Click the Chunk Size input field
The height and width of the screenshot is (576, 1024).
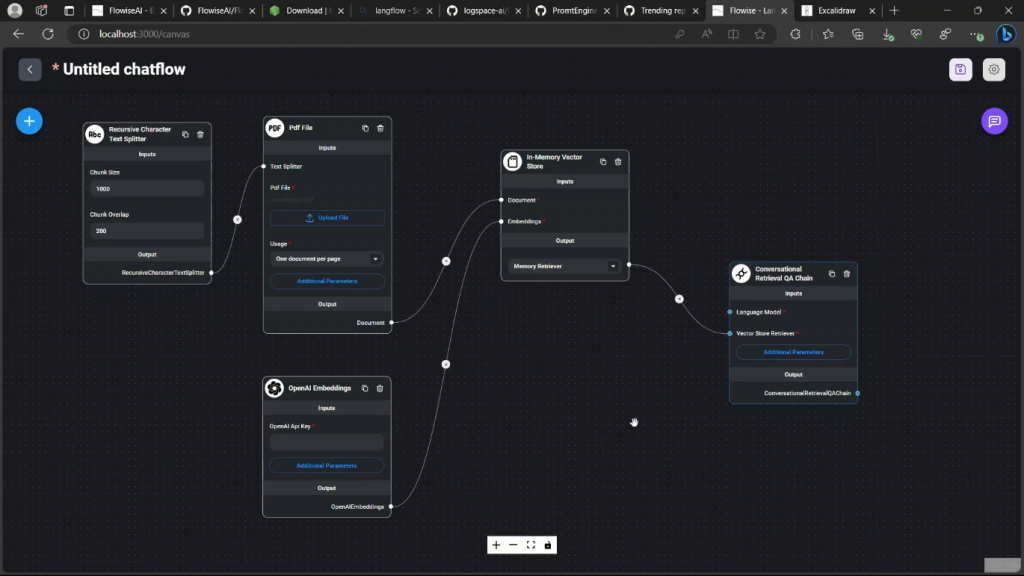coord(147,189)
